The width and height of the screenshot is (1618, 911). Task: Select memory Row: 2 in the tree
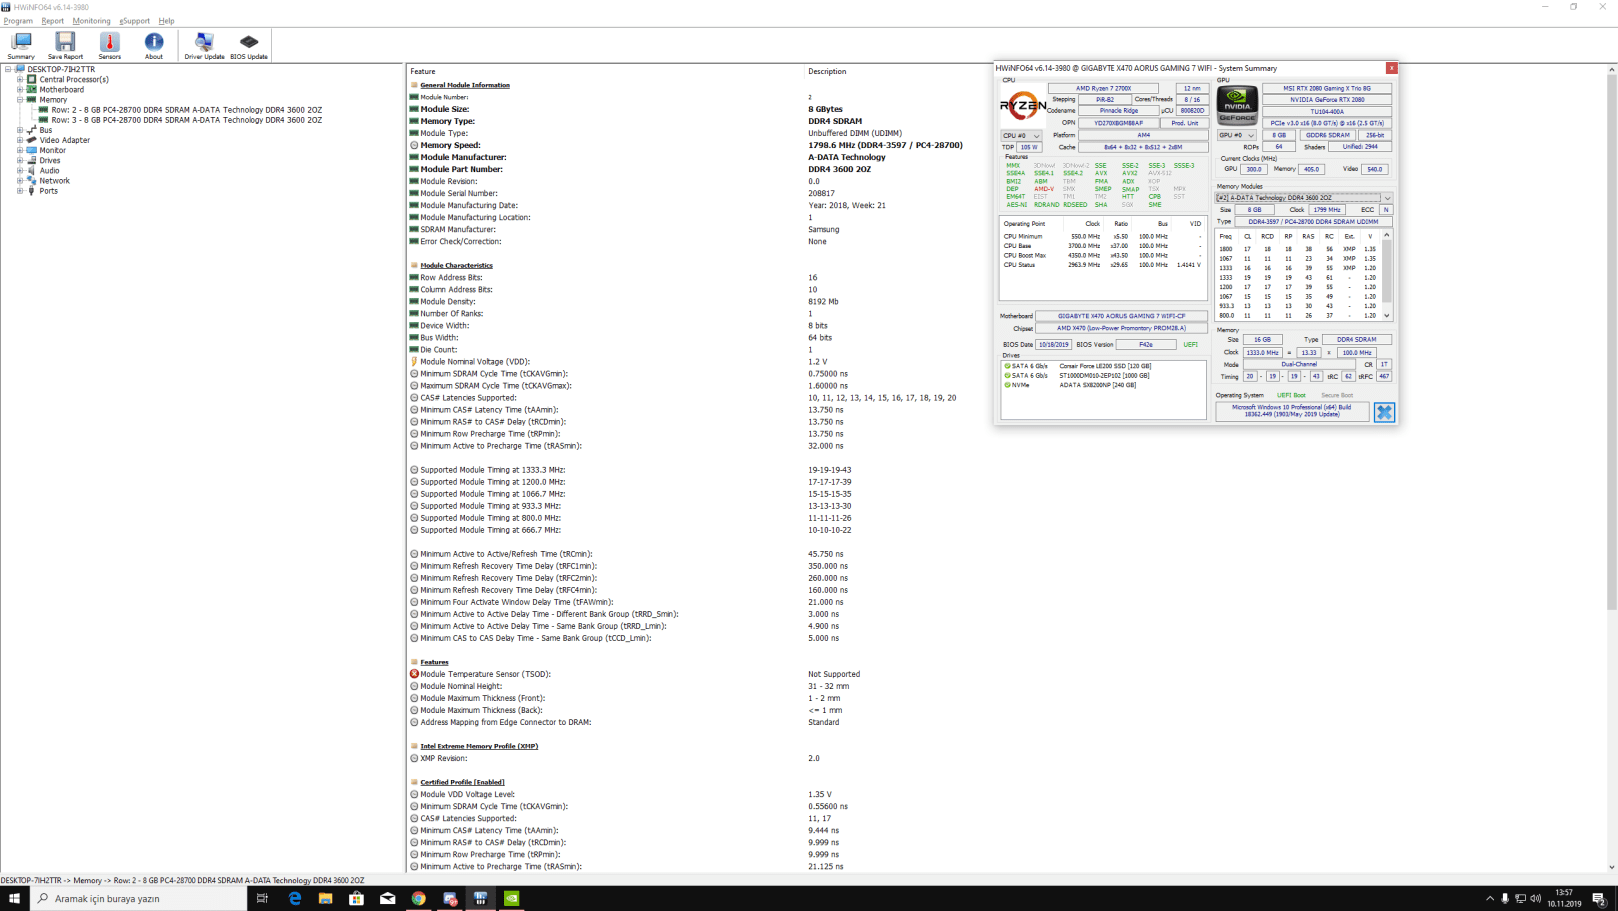186,110
